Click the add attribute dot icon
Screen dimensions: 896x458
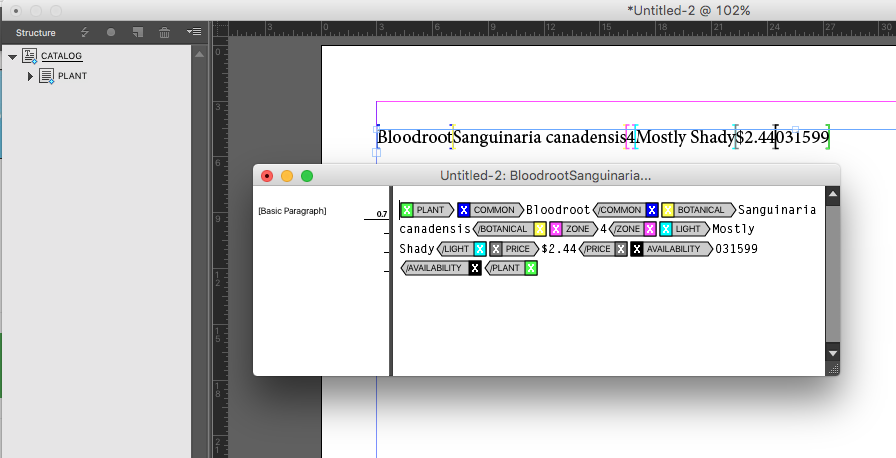[x=111, y=32]
